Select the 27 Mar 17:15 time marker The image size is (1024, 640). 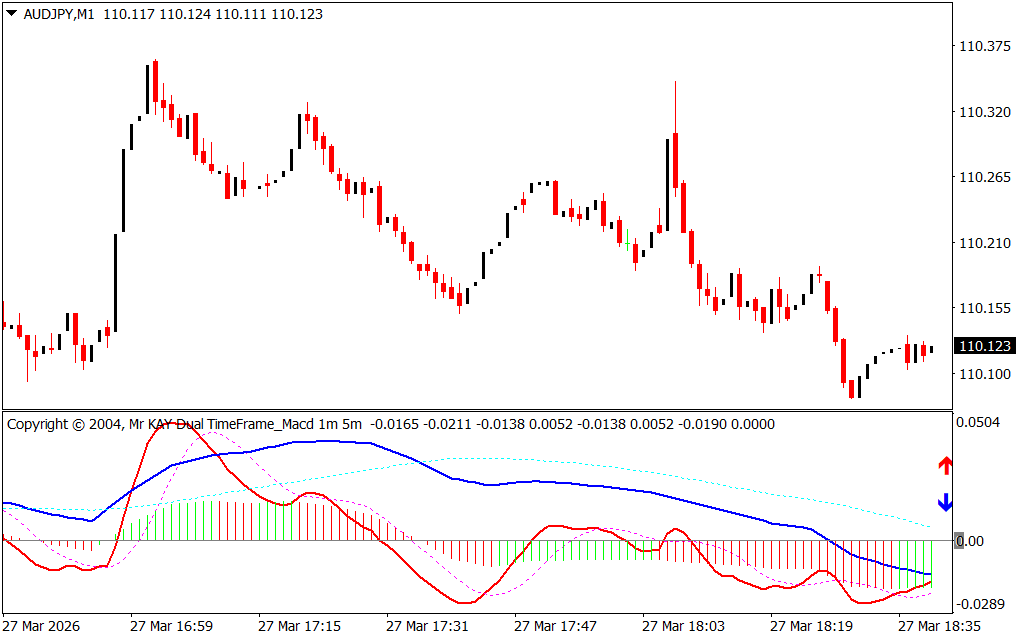(299, 626)
